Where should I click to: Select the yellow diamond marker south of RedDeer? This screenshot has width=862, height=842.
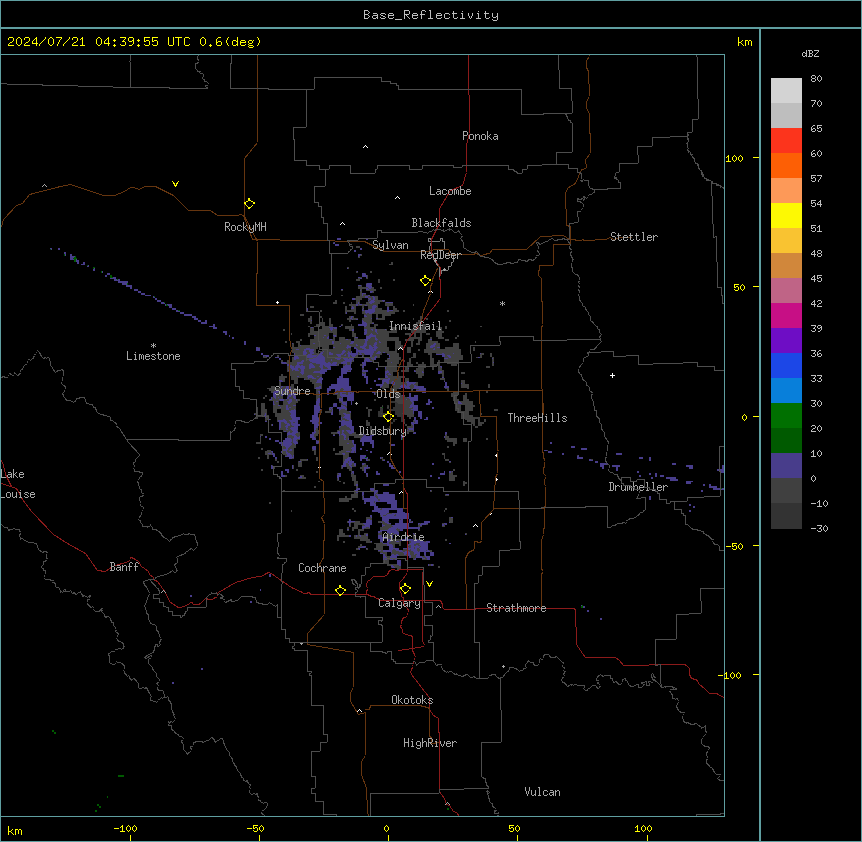pos(425,281)
